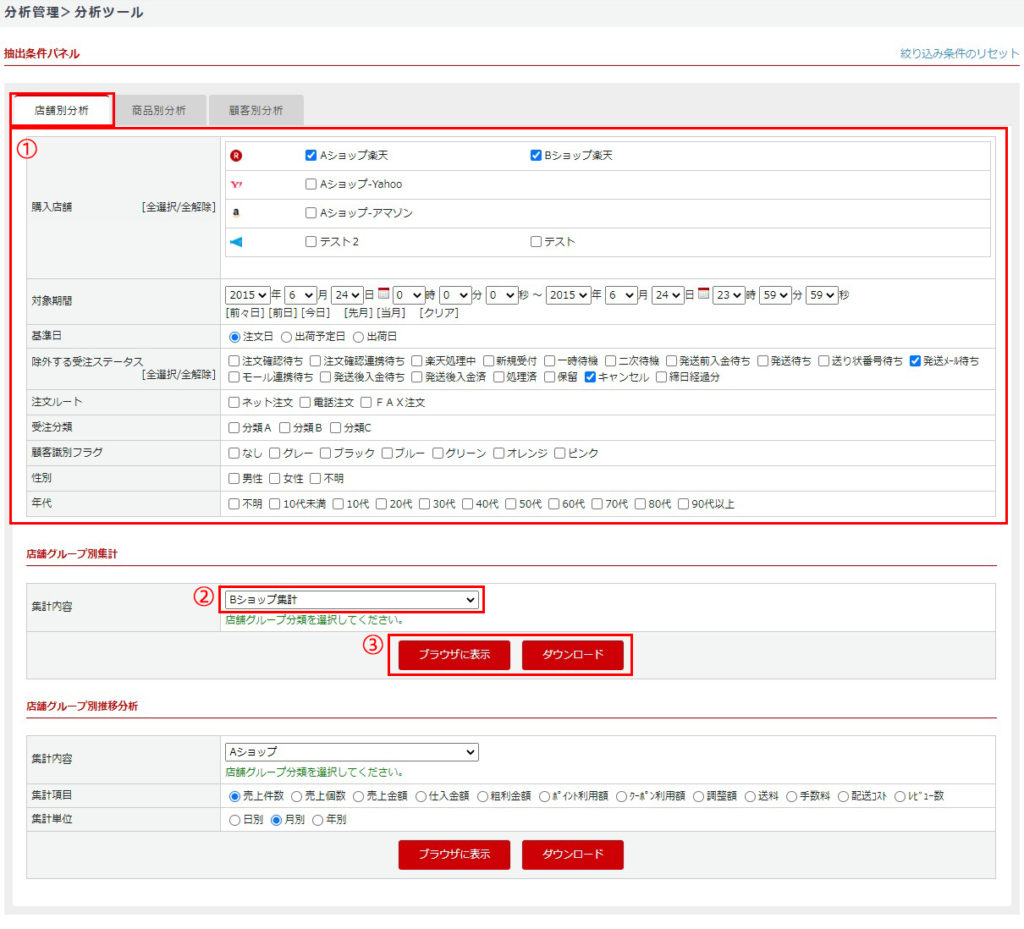Expand the Bショップ集計 dropdown
The width and height of the screenshot is (1024, 929).
pyautogui.click(x=351, y=600)
